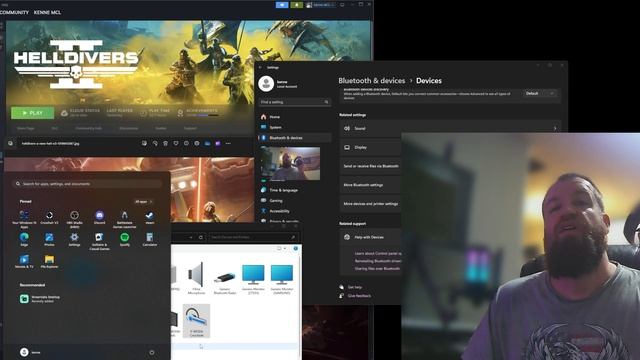Open more options ellipsis in Photos toolbar
640x360 pixels.
click(x=228, y=143)
